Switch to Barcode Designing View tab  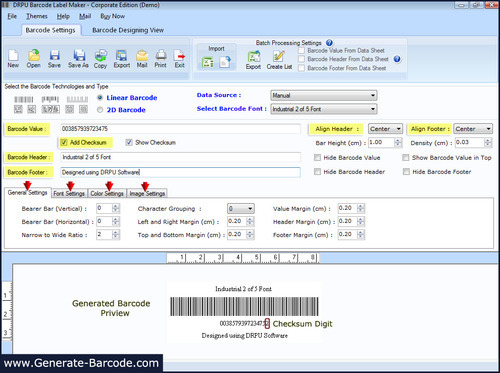128,30
